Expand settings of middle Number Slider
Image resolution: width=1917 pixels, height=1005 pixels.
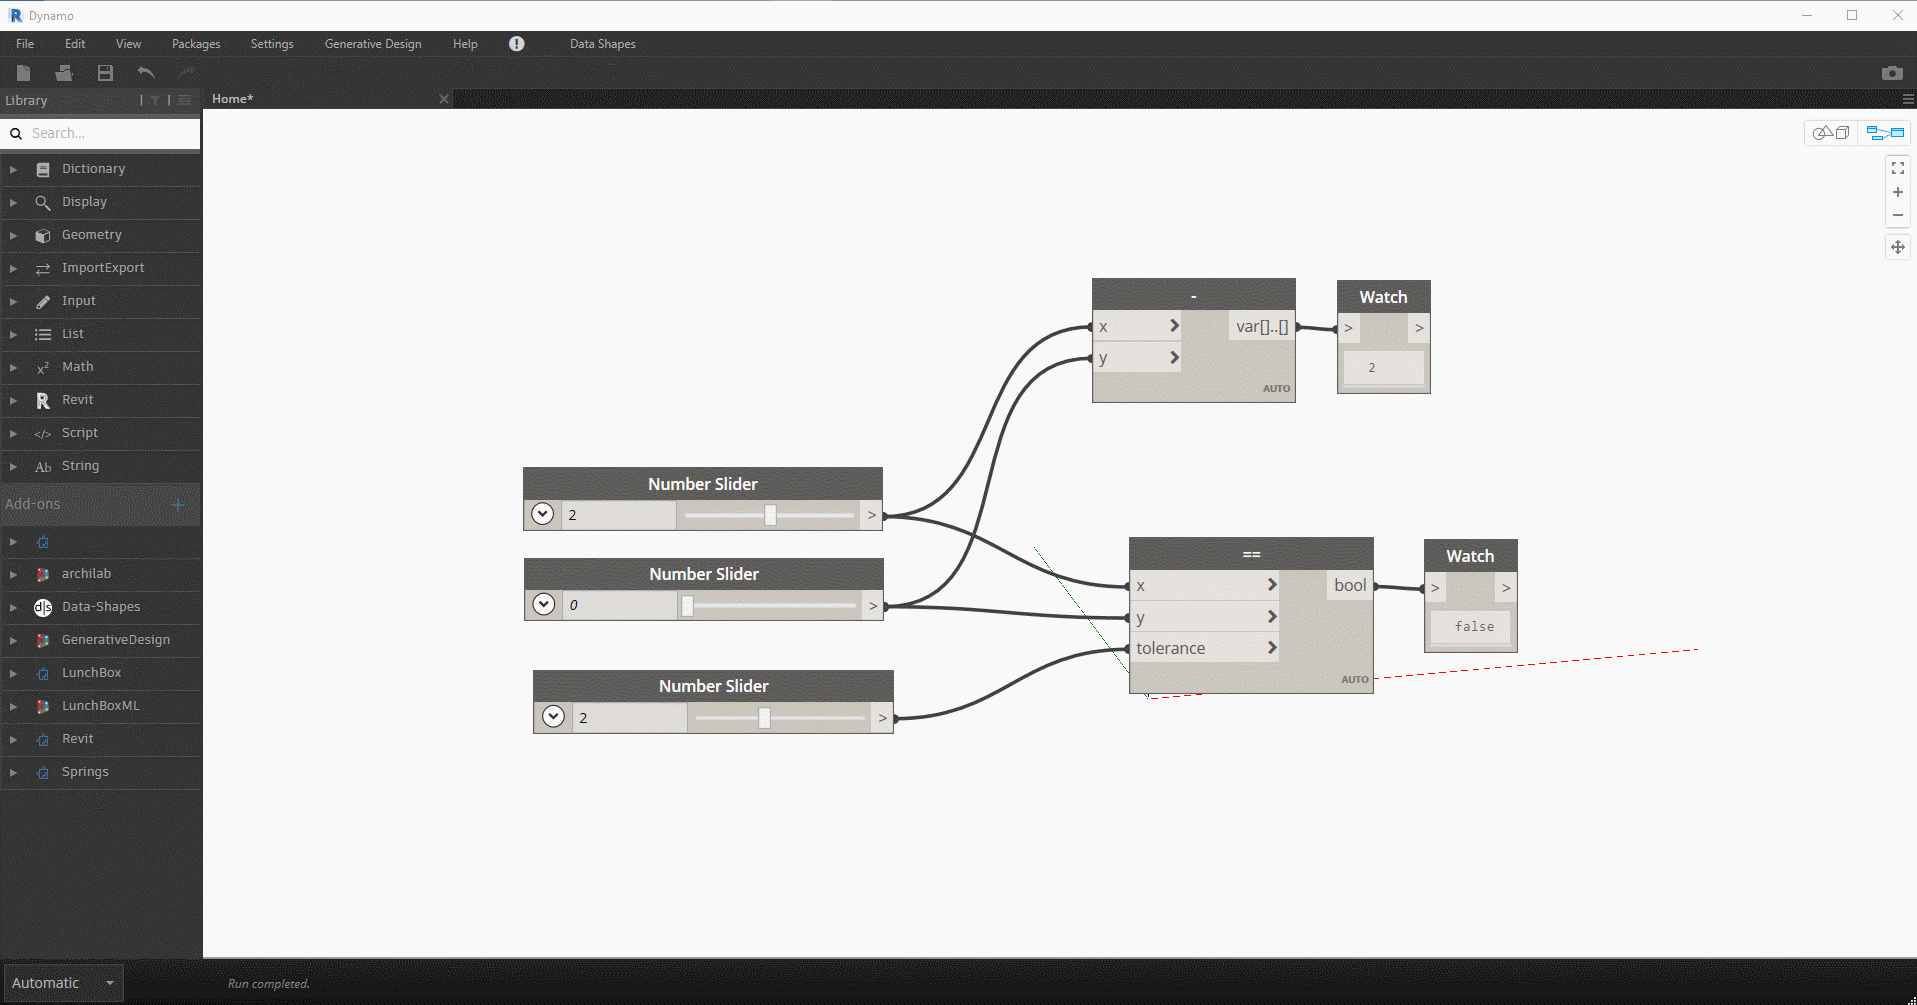click(x=543, y=604)
